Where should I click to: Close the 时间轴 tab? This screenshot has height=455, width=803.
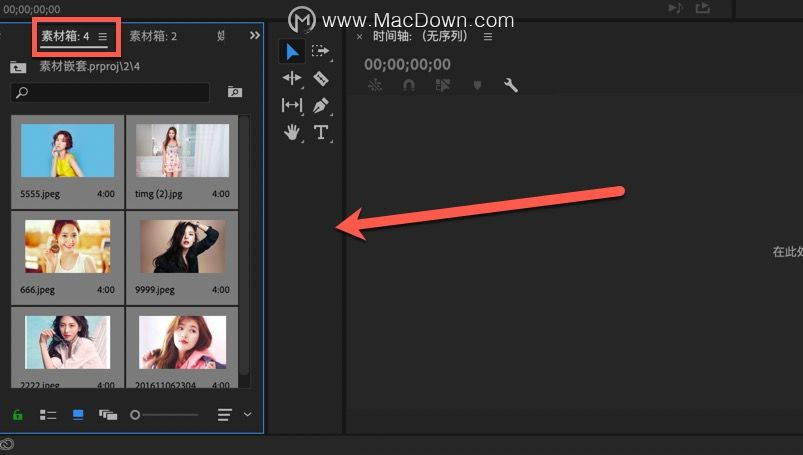tap(360, 37)
